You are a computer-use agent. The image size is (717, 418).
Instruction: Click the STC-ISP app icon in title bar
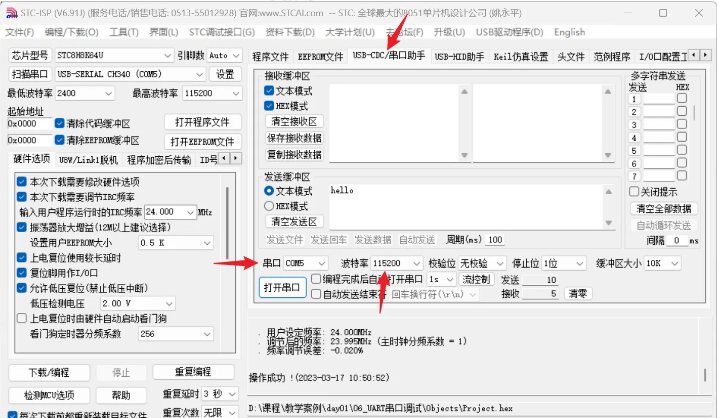click(10, 11)
